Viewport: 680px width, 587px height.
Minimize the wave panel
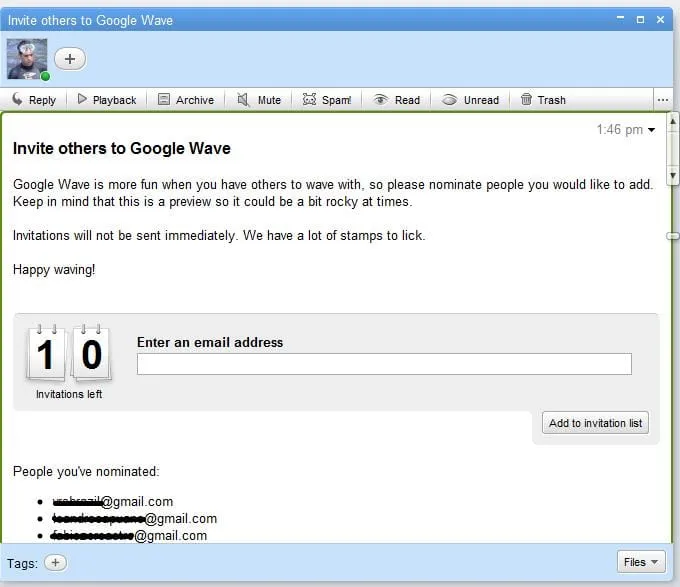pyautogui.click(x=621, y=19)
